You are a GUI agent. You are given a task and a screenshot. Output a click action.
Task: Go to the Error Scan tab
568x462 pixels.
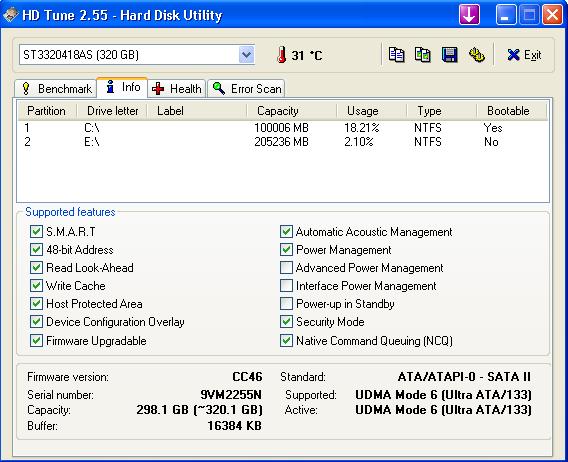coord(246,89)
